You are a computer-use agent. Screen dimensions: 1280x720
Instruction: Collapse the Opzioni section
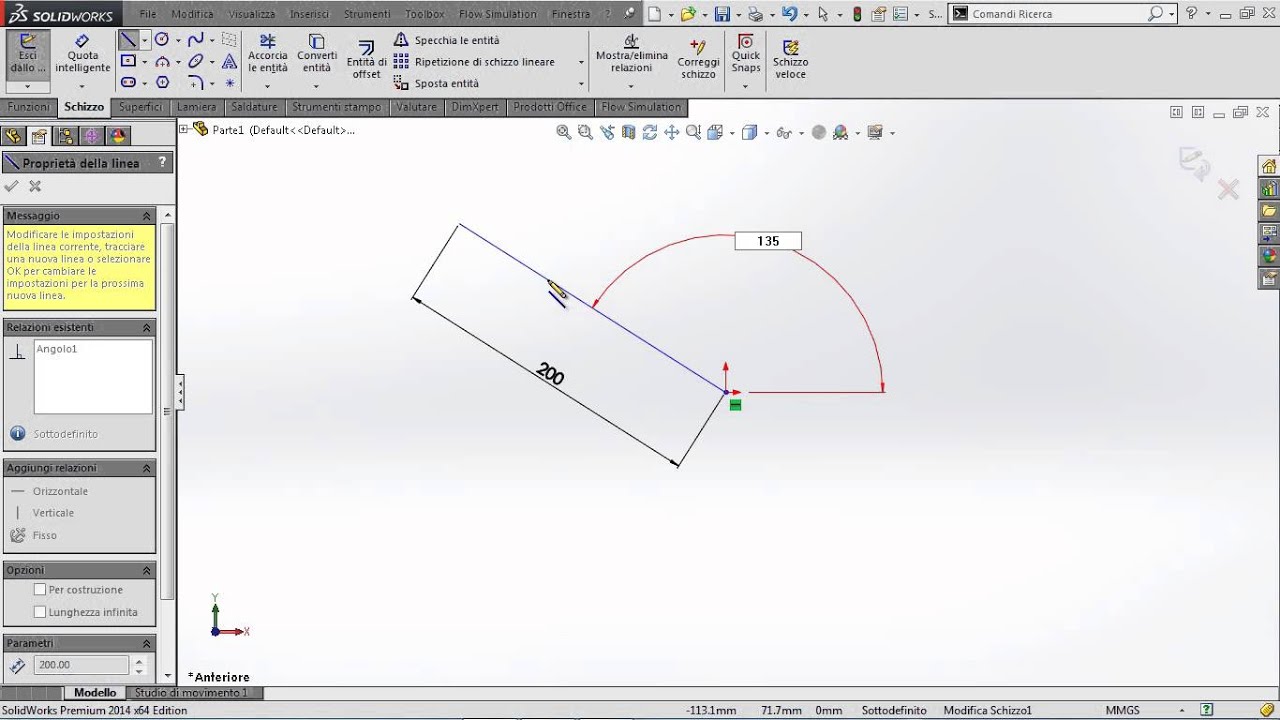pos(146,570)
